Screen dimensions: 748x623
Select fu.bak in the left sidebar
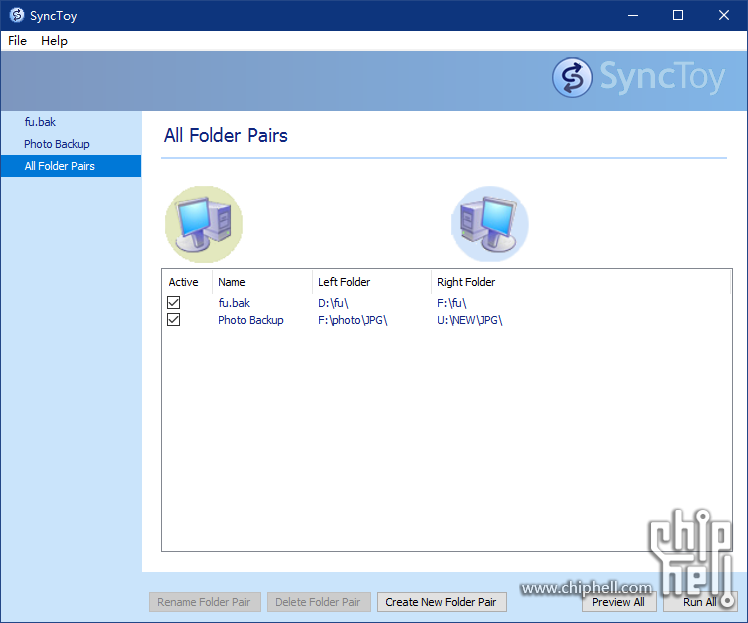71,122
